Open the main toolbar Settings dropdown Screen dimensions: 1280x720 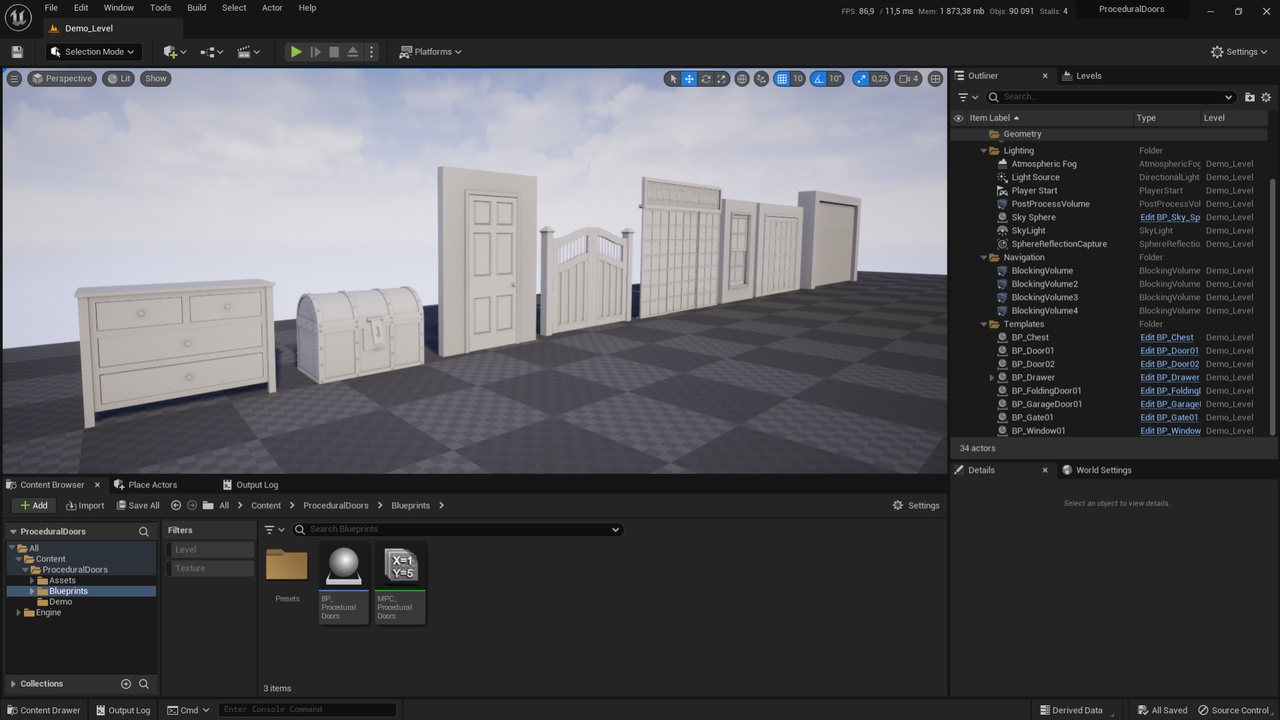[x=1239, y=52]
